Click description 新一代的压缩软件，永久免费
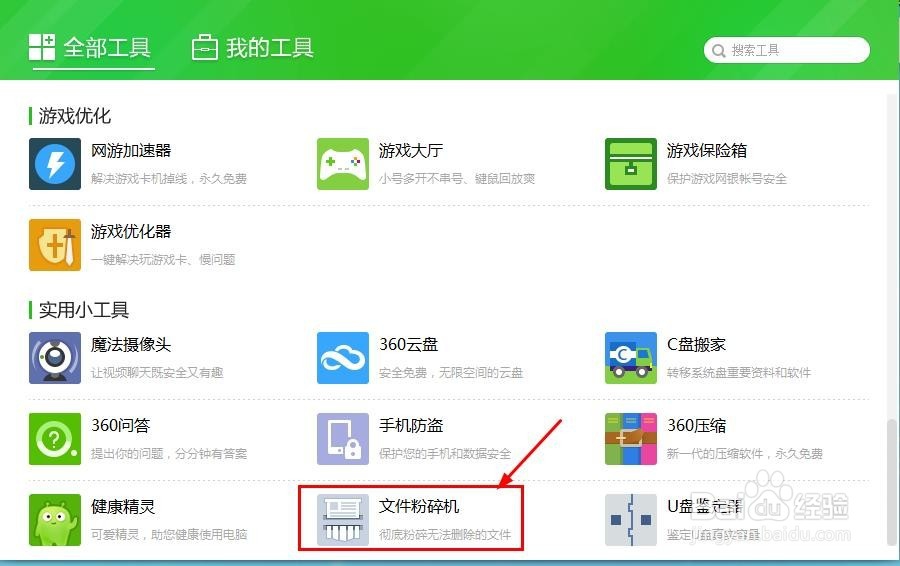 744,453
